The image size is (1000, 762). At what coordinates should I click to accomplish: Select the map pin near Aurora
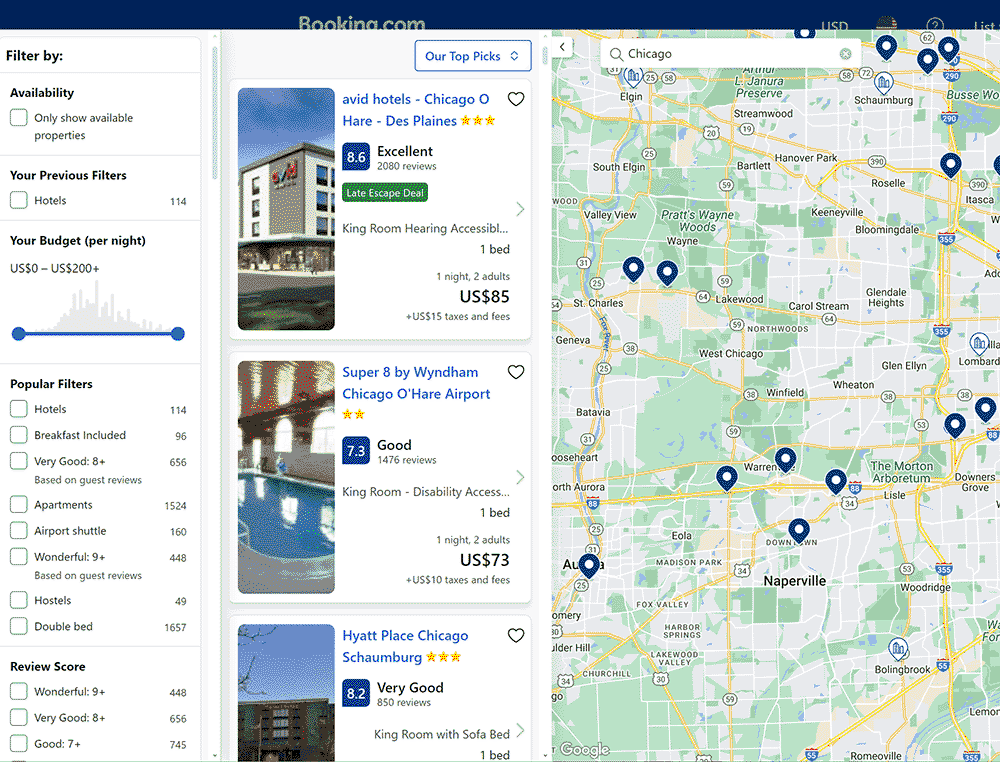coord(590,566)
